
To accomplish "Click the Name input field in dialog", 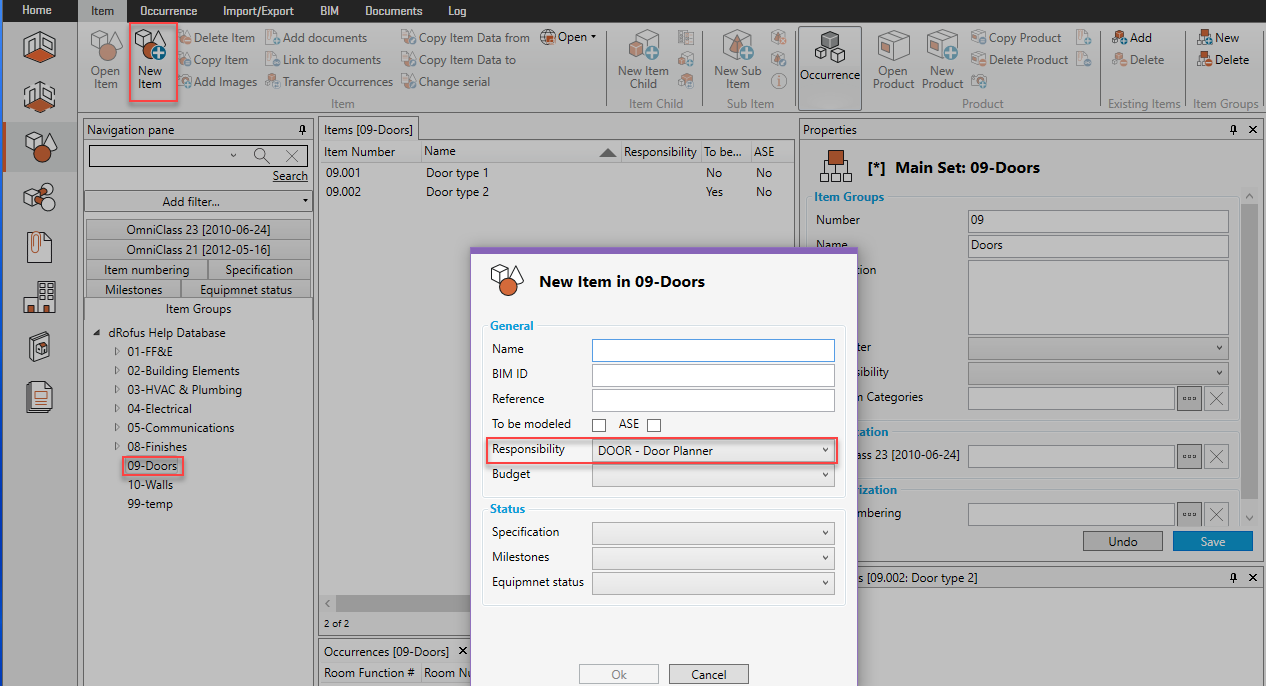I will tap(713, 350).
